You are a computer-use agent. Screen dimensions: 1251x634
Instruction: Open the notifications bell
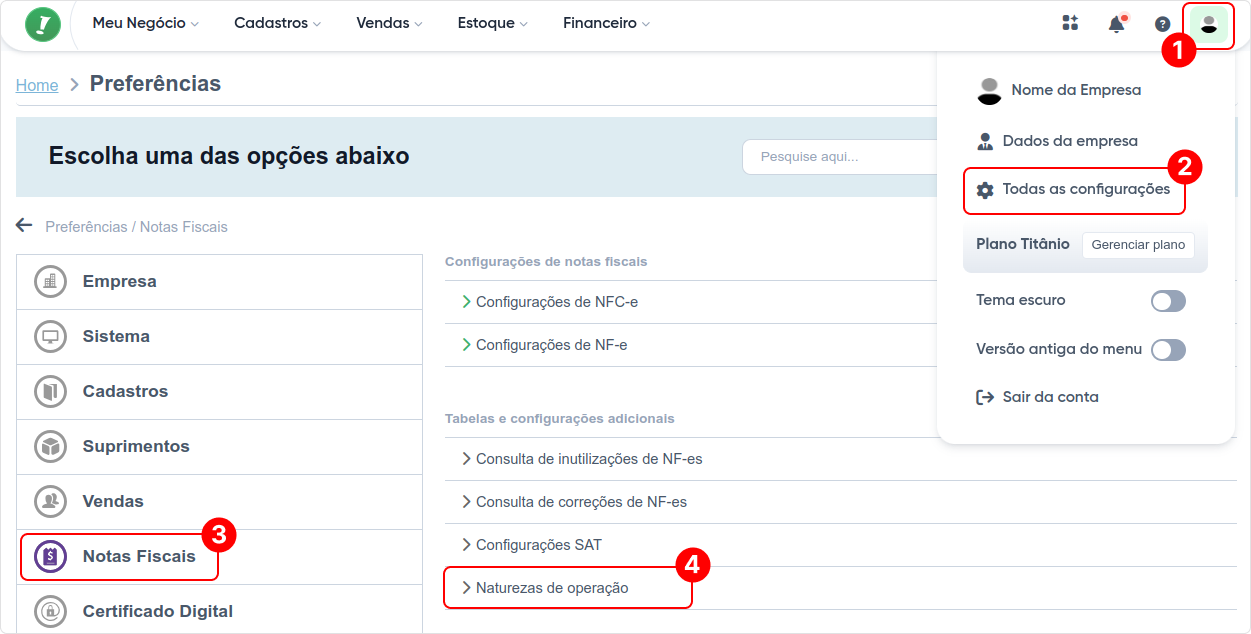[1116, 24]
